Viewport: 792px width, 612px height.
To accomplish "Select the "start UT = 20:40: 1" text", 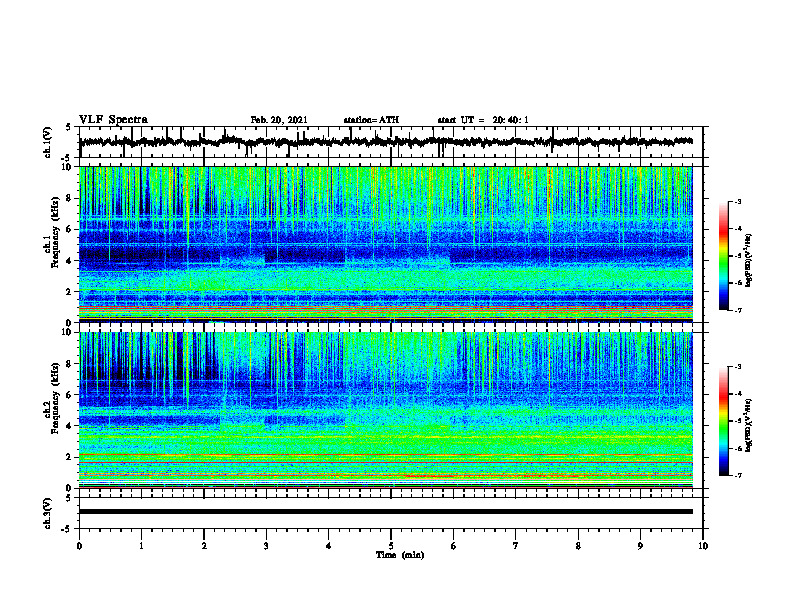I will click(483, 120).
